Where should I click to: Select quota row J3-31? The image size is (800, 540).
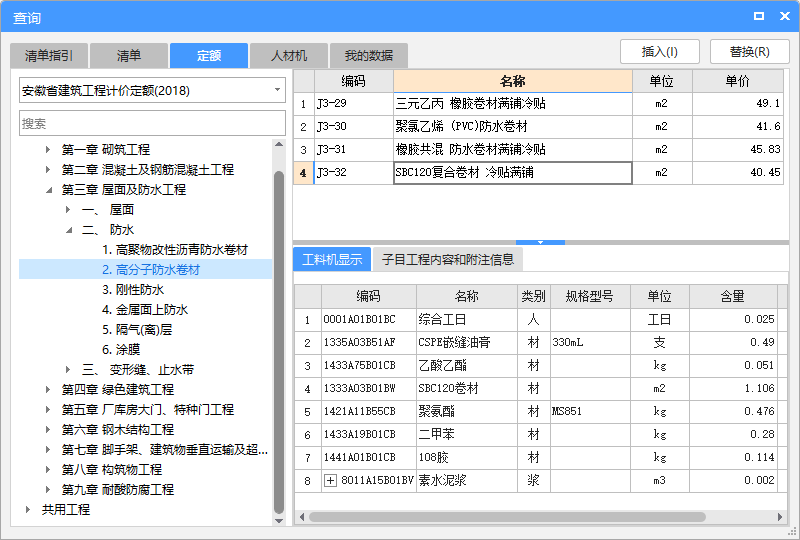[538, 150]
